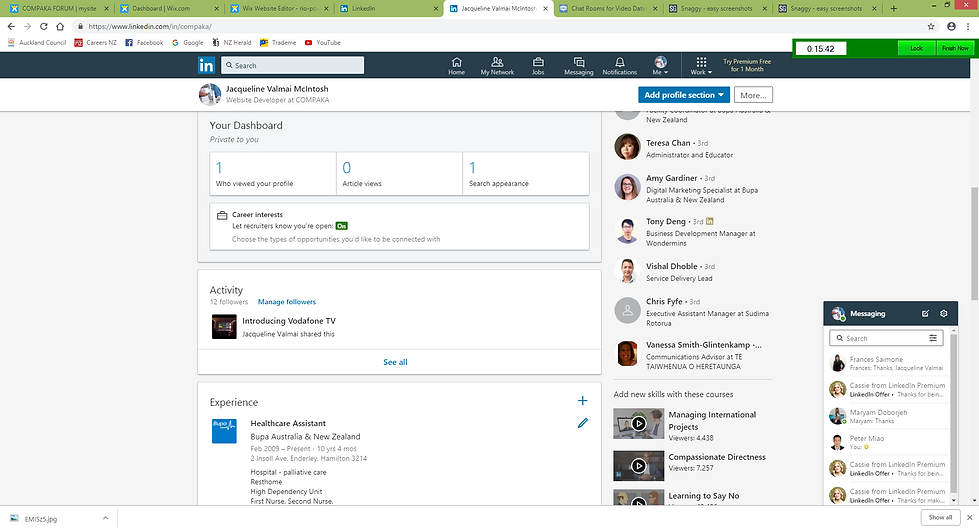Open Trademe bookmark
The width and height of the screenshot is (979, 530).
pos(278,42)
